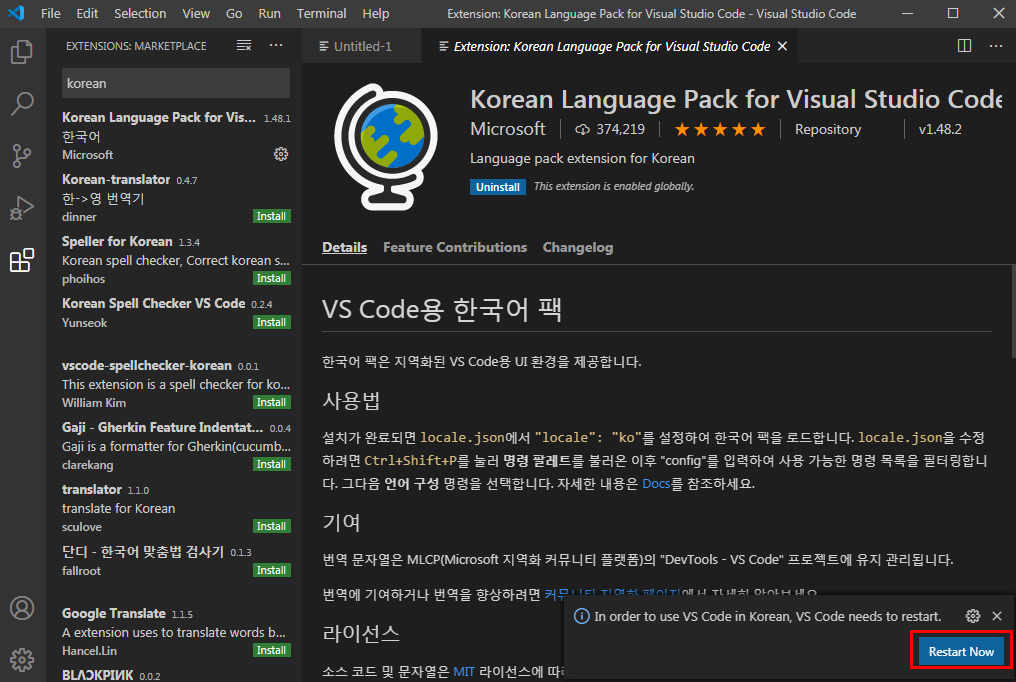Viewport: 1016px width, 682px height.
Task: Open Run and Debug view icon
Action: tap(22, 208)
